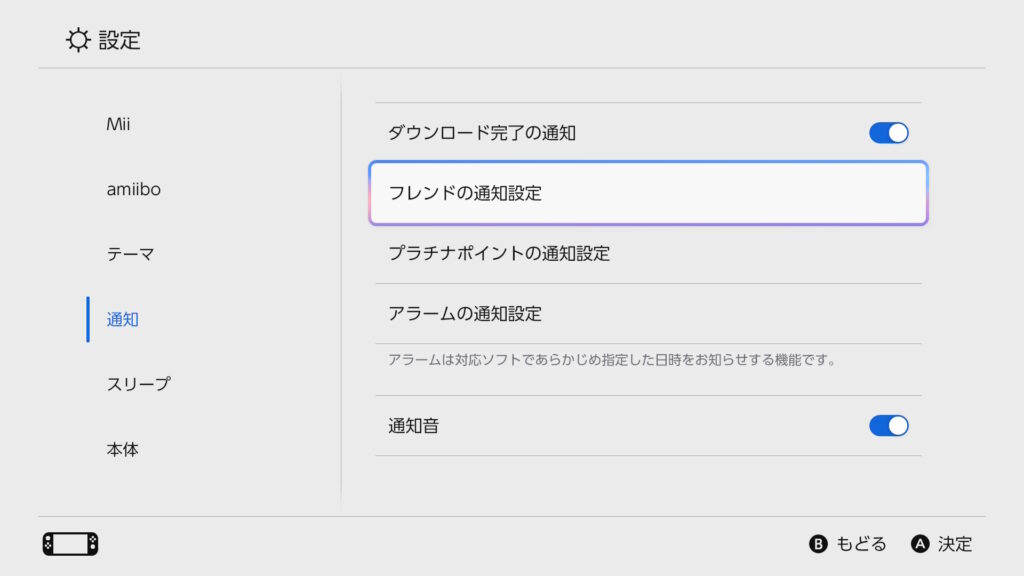Select スリープ in the sidebar

click(x=138, y=384)
